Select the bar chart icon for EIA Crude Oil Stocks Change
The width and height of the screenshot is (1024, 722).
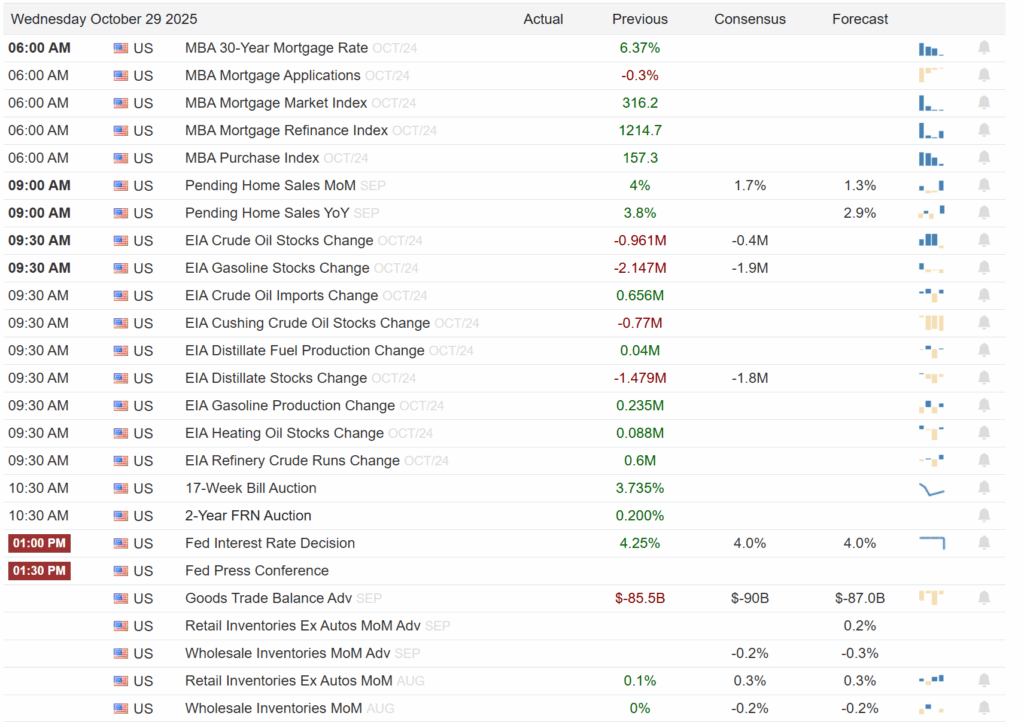pos(930,240)
